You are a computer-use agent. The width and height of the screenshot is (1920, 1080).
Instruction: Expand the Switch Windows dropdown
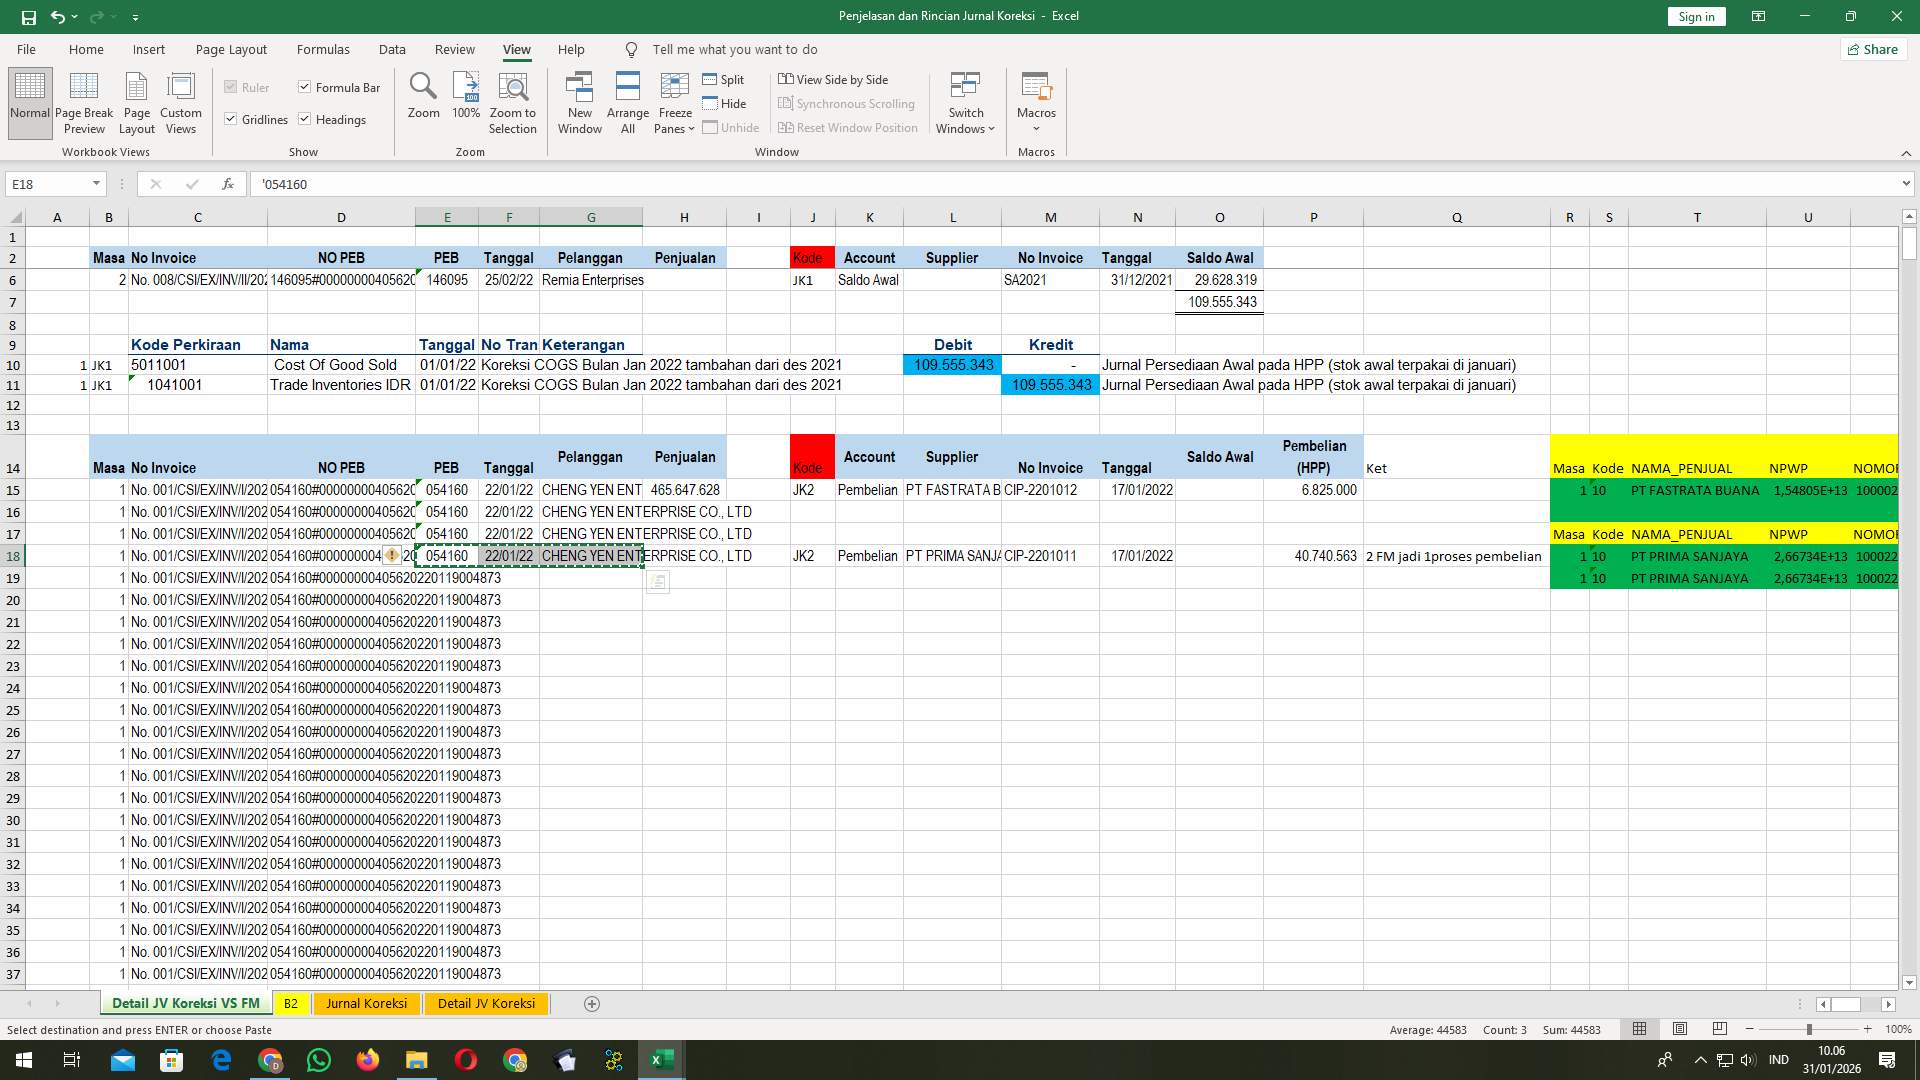(964, 103)
